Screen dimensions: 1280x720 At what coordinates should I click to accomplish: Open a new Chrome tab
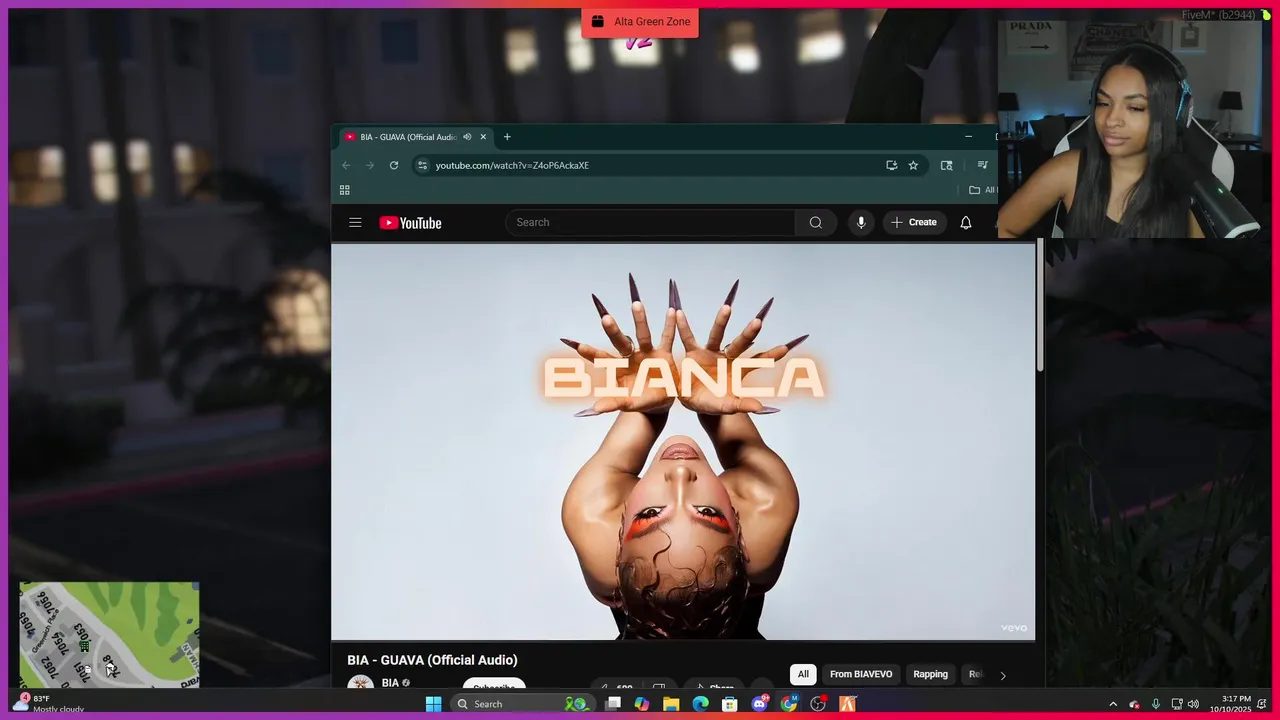coord(507,137)
